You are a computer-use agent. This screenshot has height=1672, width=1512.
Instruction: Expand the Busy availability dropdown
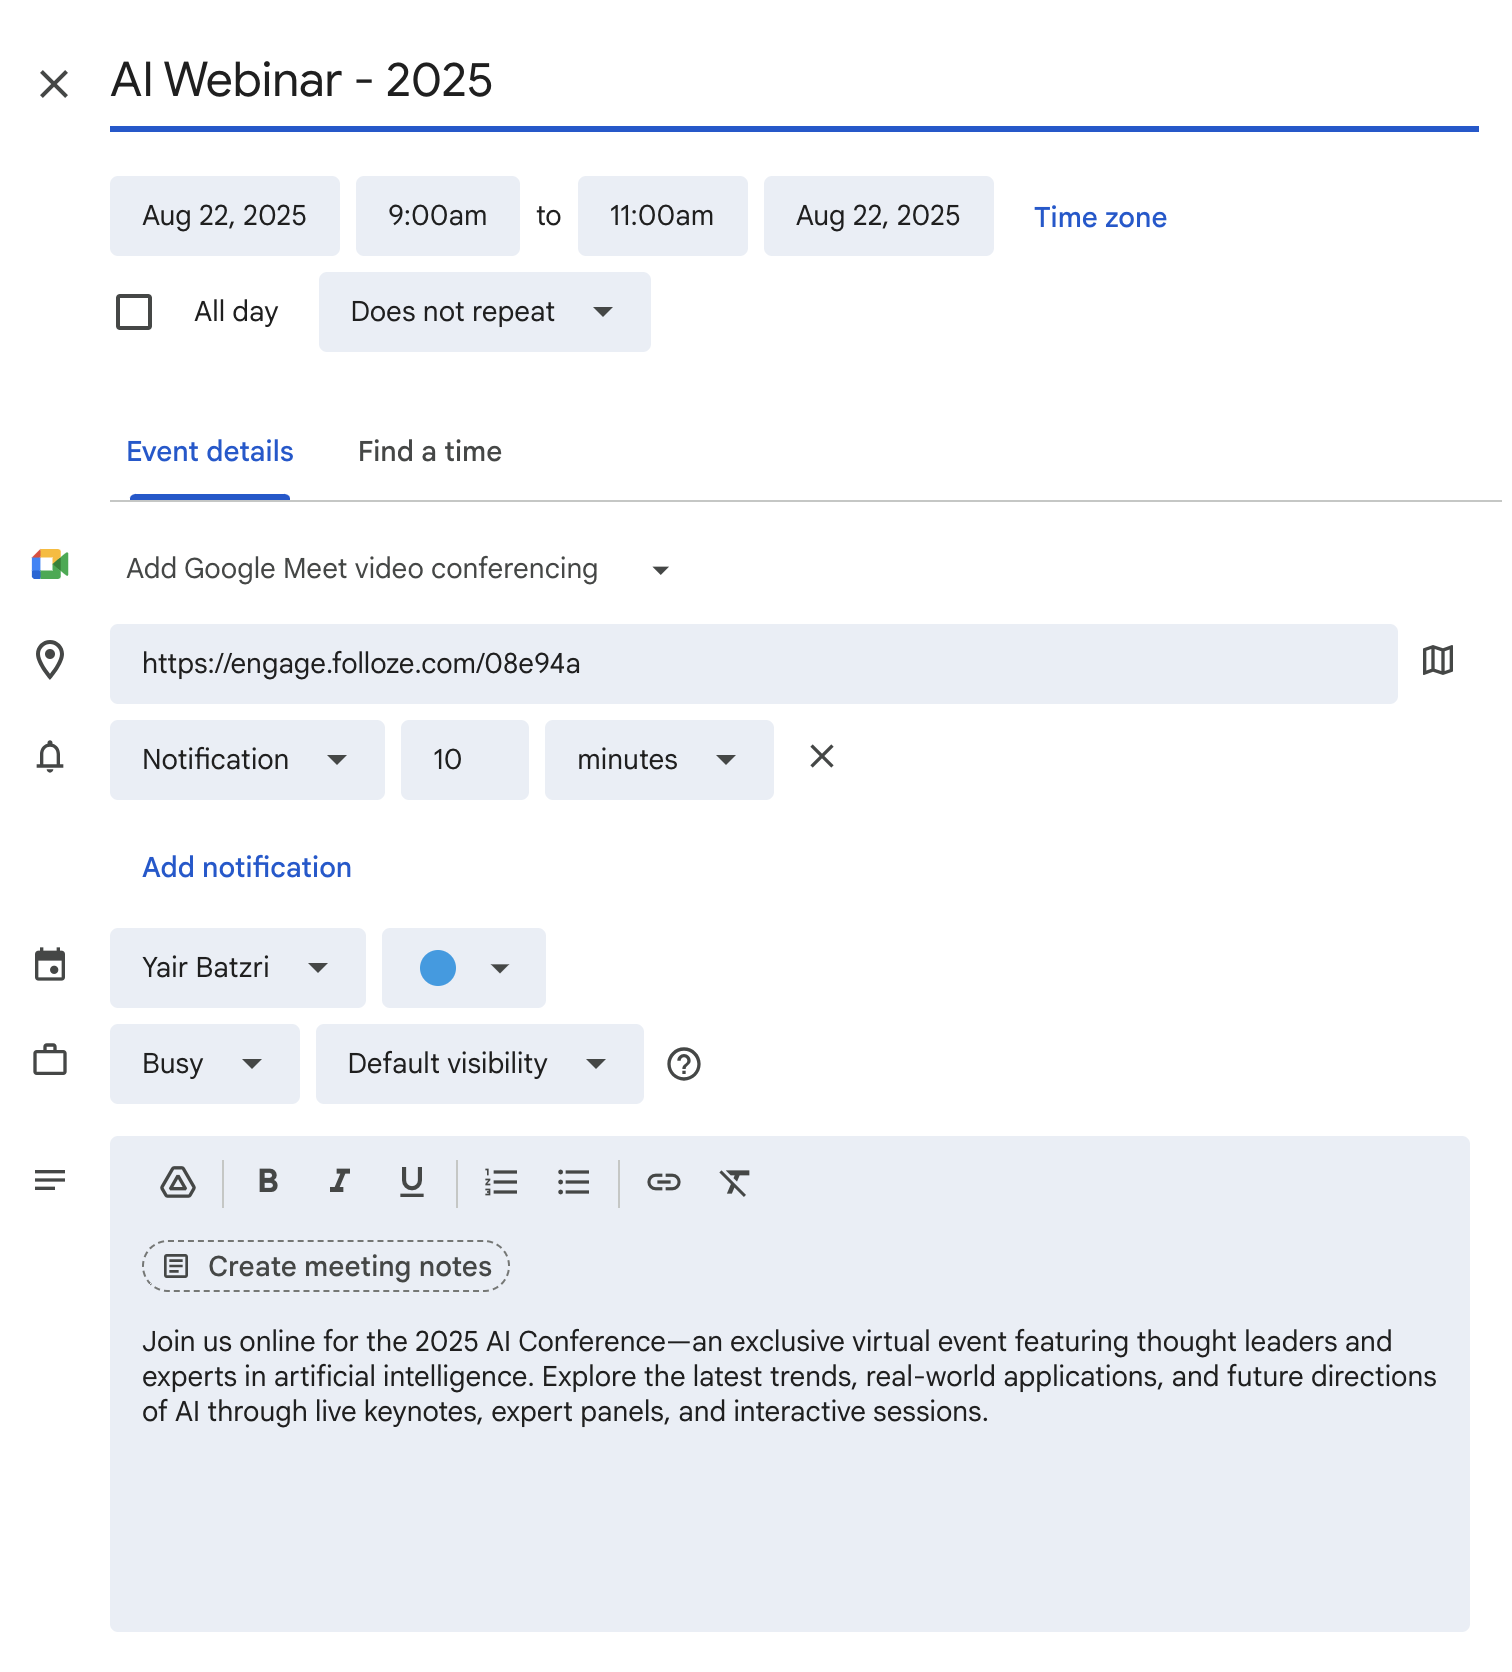coord(204,1064)
